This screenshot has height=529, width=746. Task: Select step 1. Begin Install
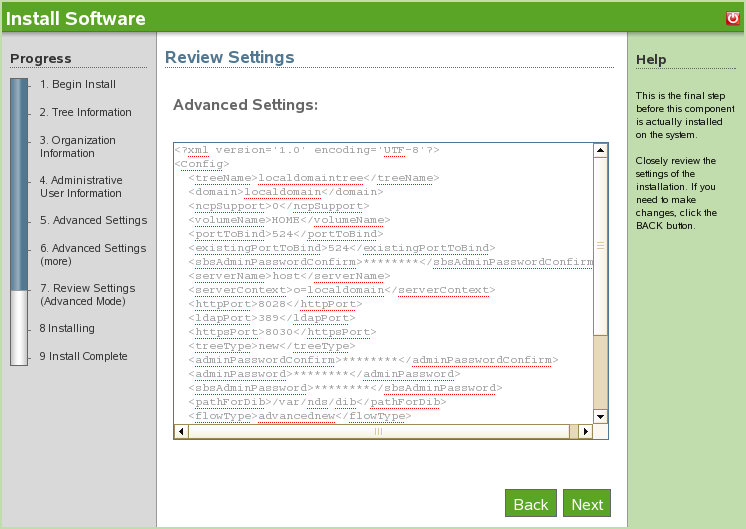point(78,84)
